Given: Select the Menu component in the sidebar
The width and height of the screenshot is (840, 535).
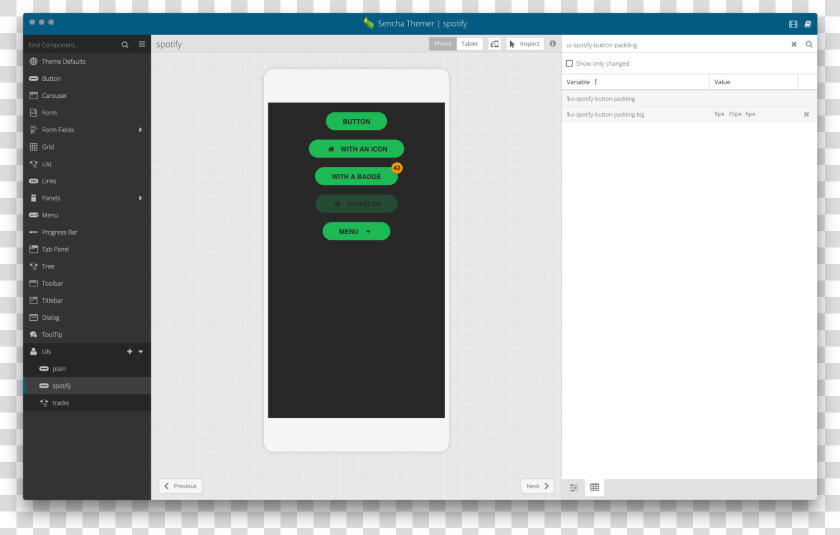Looking at the screenshot, I should tap(87, 215).
